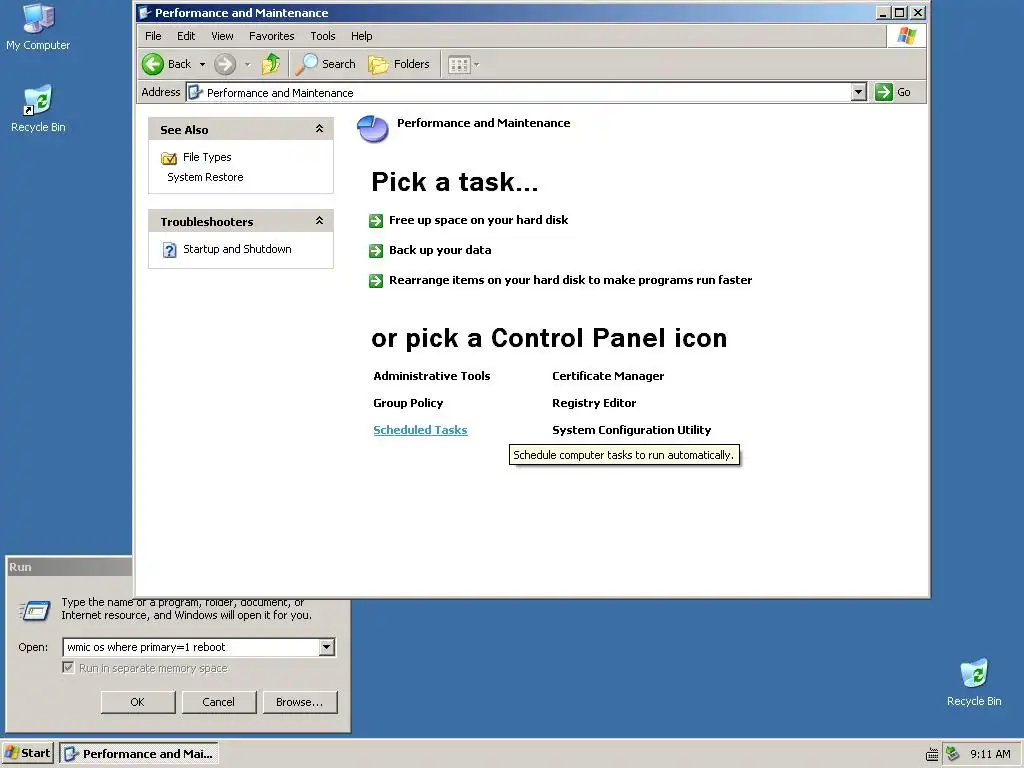Click Startup and Shutdown troubleshooter text
Viewport: 1024px width, 768px height.
click(237, 249)
